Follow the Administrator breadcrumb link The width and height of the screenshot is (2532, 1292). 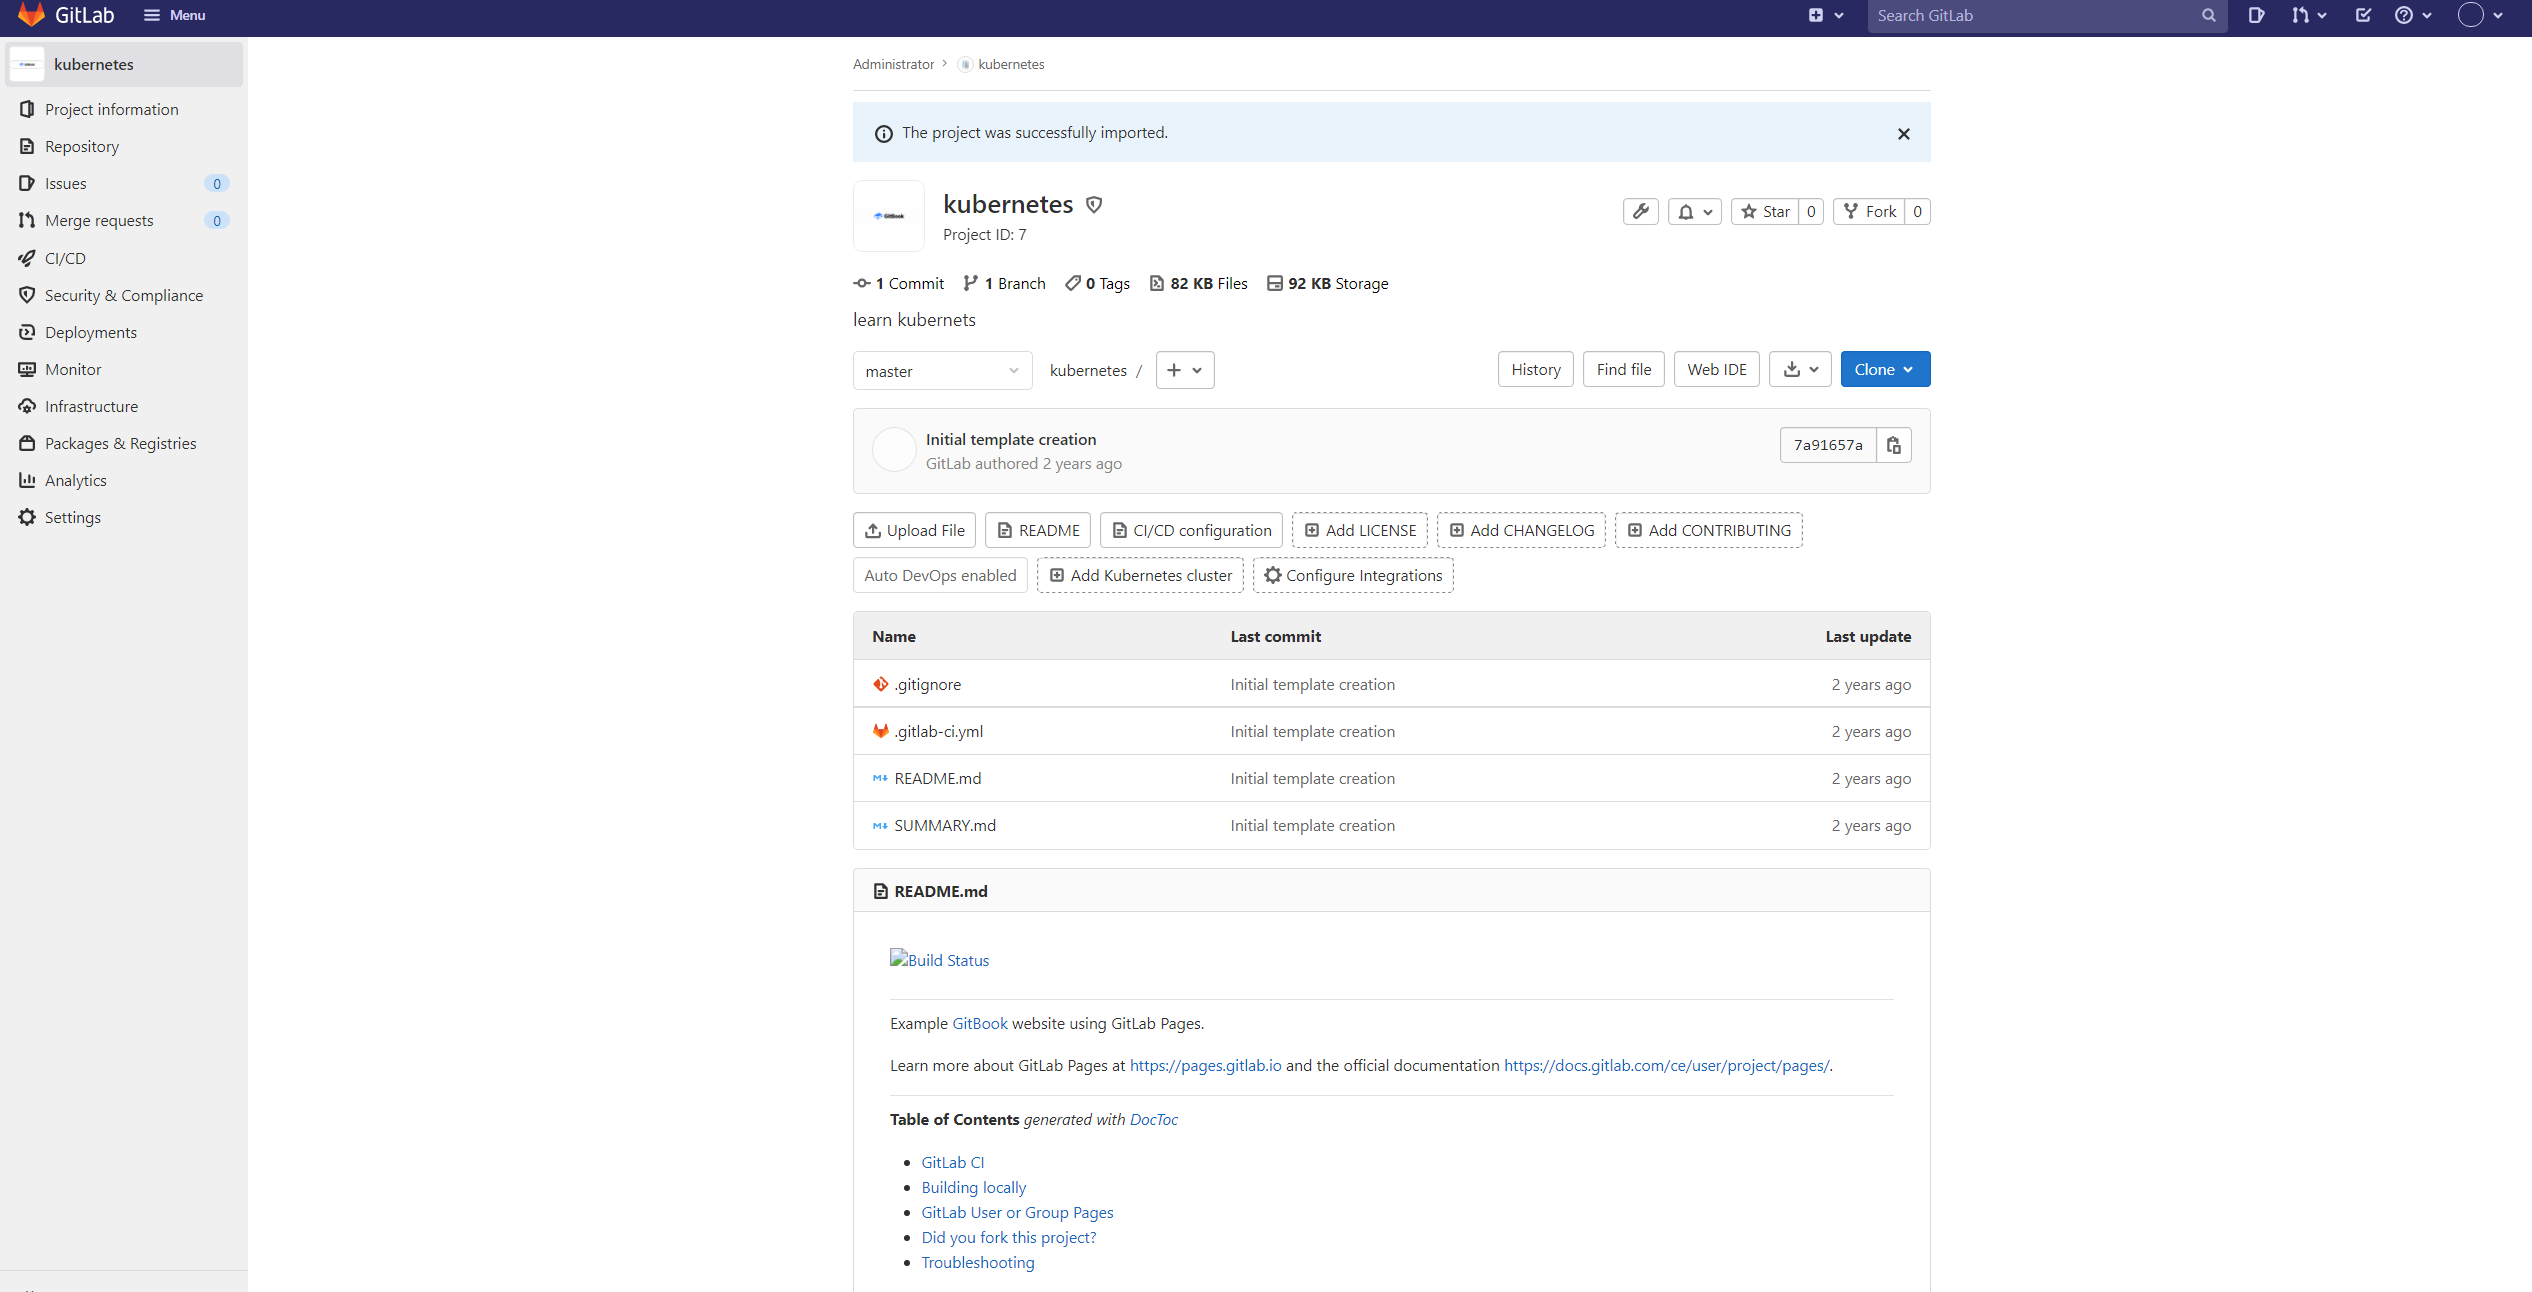pyautogui.click(x=893, y=64)
